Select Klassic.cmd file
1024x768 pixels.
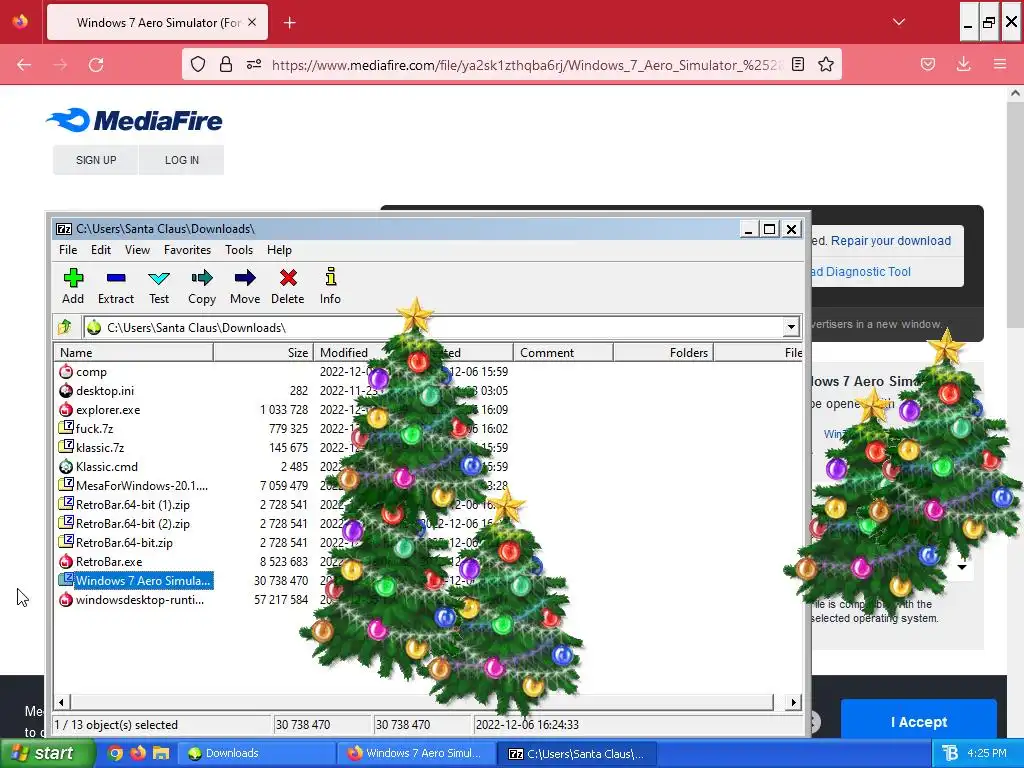[x=98, y=466]
